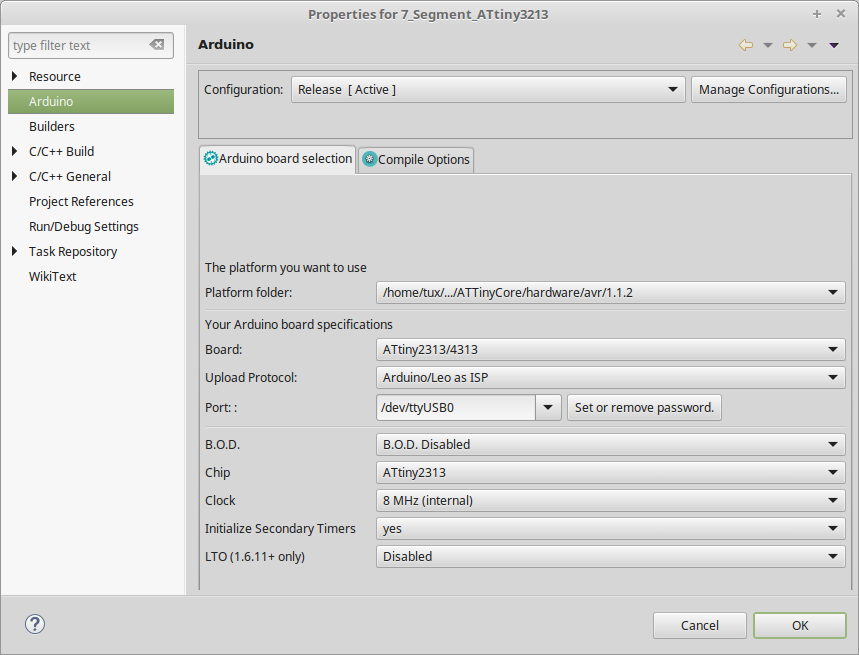
Task: Open the Clock dropdown set to 8 MHz
Action: [610, 500]
